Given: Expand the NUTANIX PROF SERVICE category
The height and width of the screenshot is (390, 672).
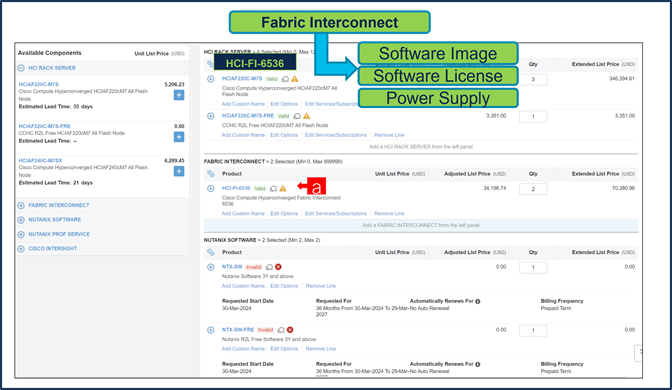Looking at the screenshot, I should (21, 234).
